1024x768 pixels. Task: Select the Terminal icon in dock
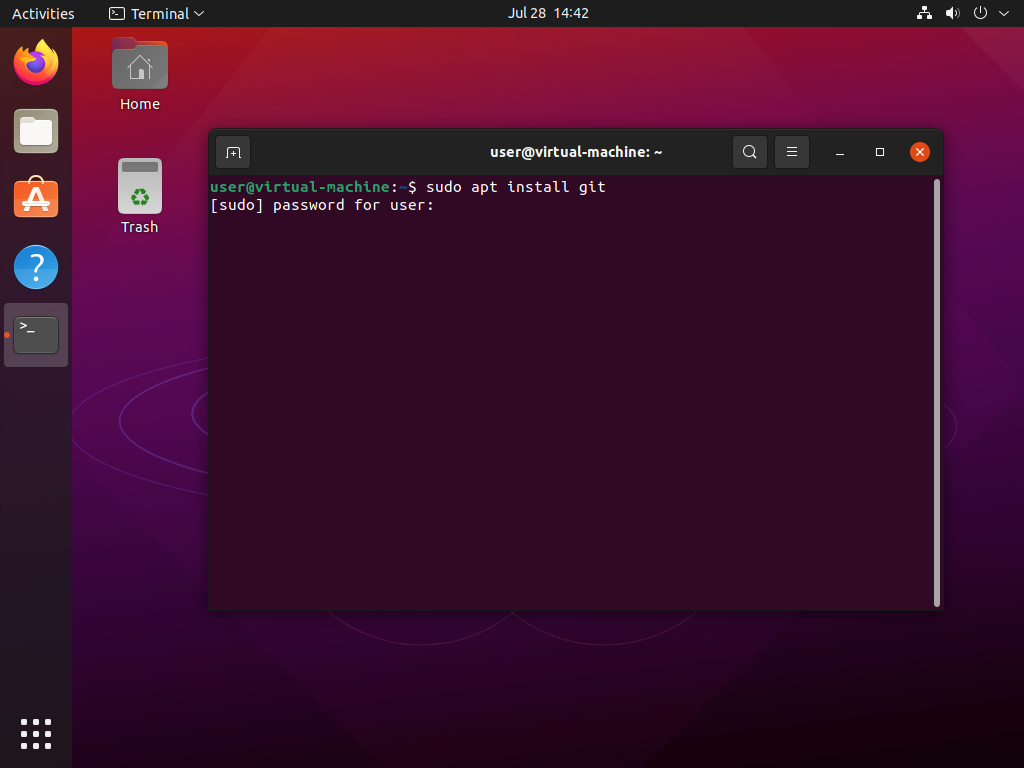[36, 335]
